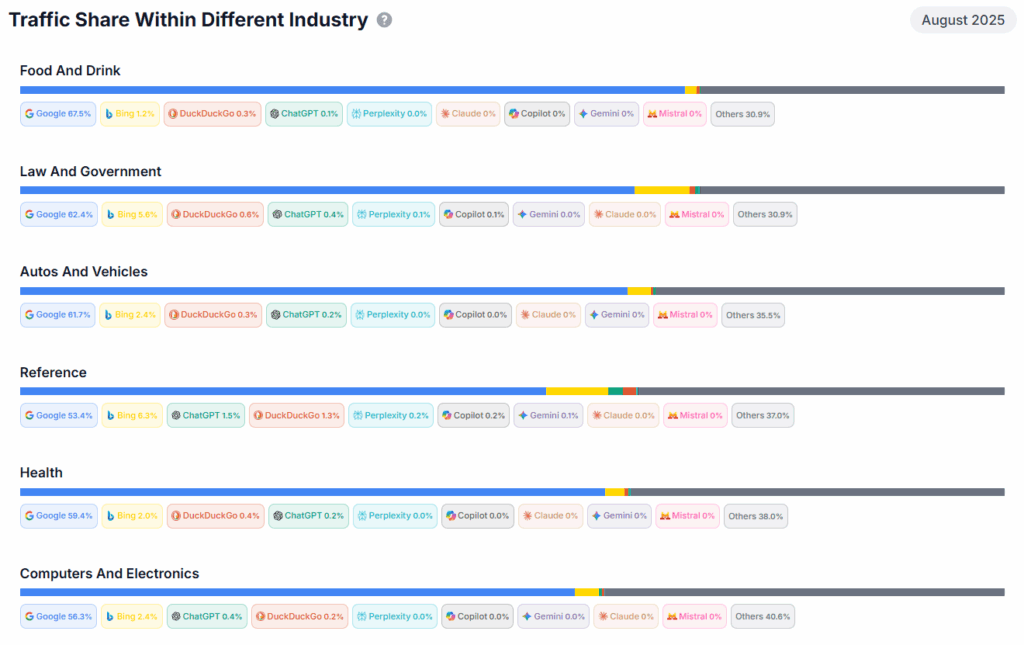Click DuckDuckGo icon in Autos And Vehicles row
1024x645 pixels.
pyautogui.click(x=174, y=315)
